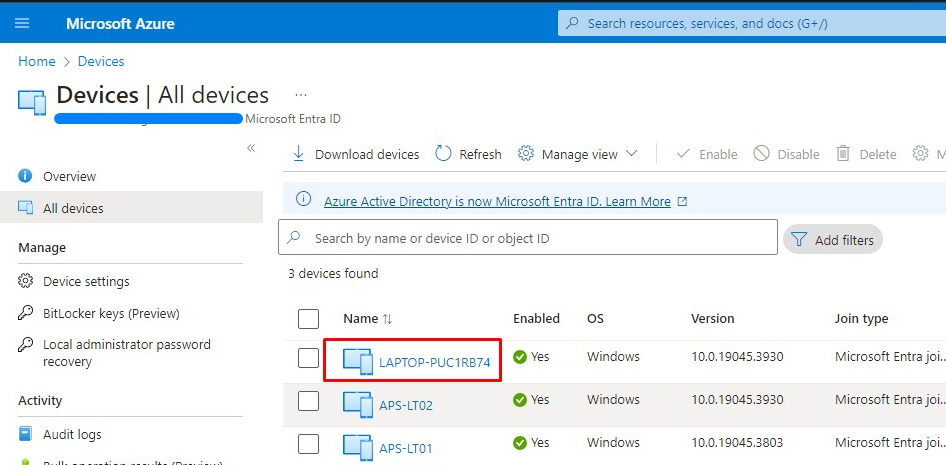
Task: Check the box for APS-LT01 row
Action: pyautogui.click(x=308, y=444)
